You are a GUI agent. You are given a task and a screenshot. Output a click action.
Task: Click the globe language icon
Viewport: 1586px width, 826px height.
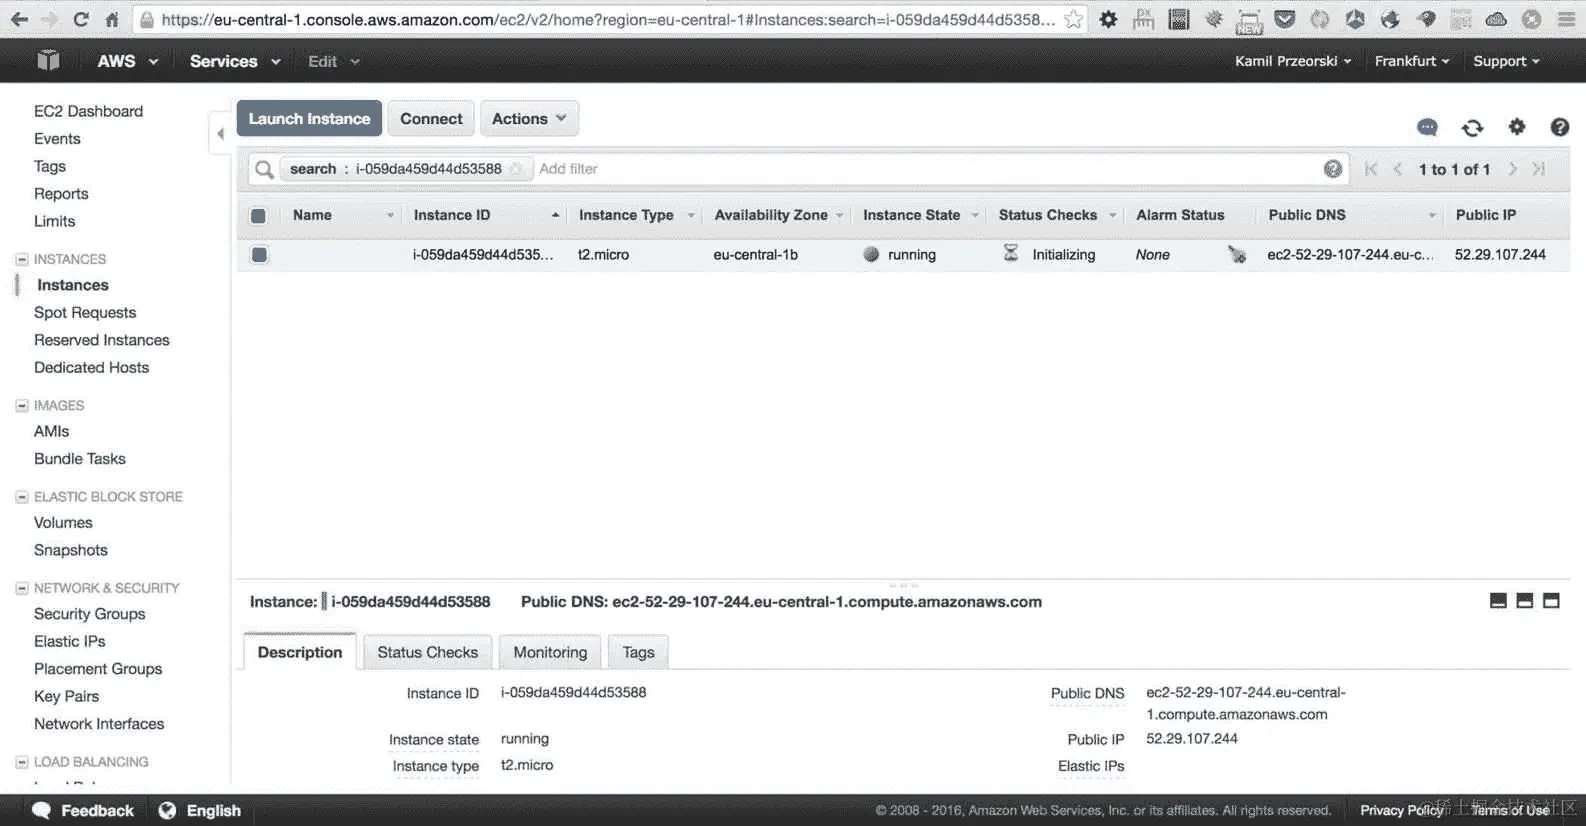tap(167, 810)
